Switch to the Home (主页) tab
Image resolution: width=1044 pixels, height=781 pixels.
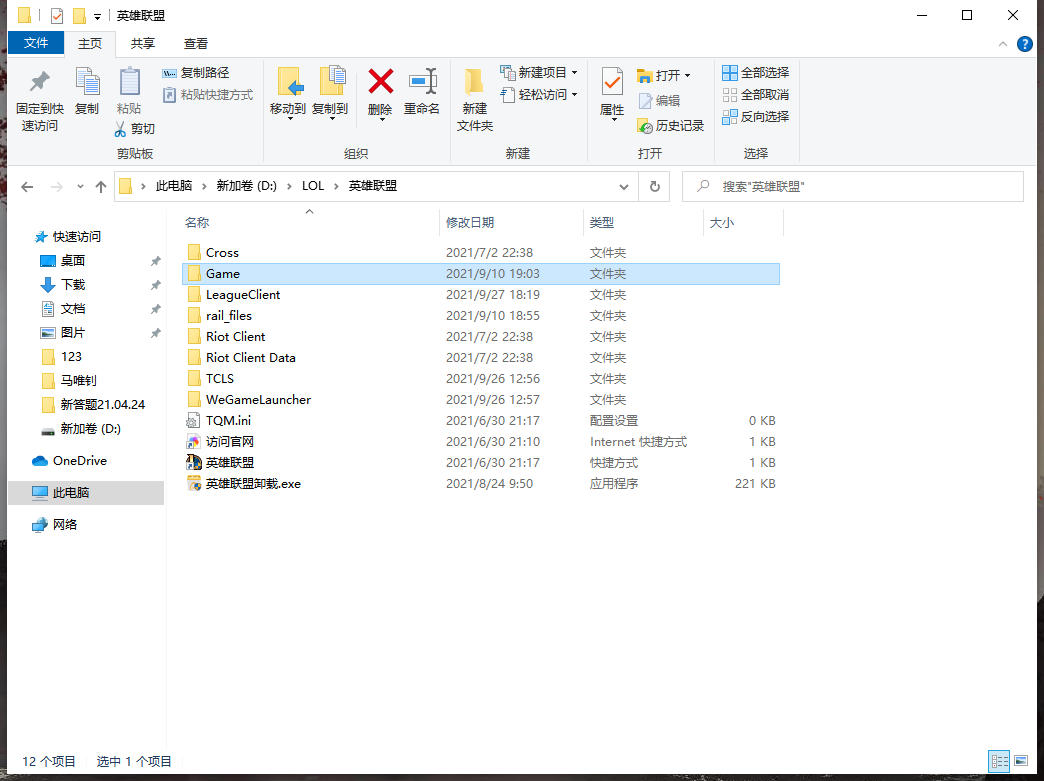tap(90, 43)
